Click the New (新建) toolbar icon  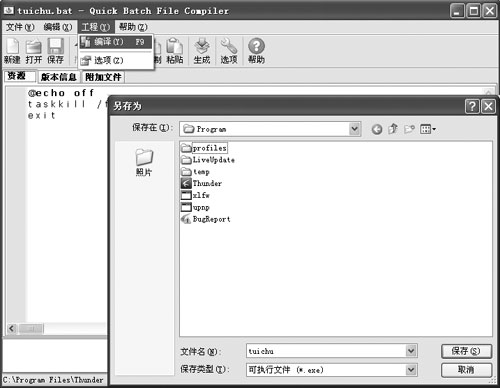(13, 51)
